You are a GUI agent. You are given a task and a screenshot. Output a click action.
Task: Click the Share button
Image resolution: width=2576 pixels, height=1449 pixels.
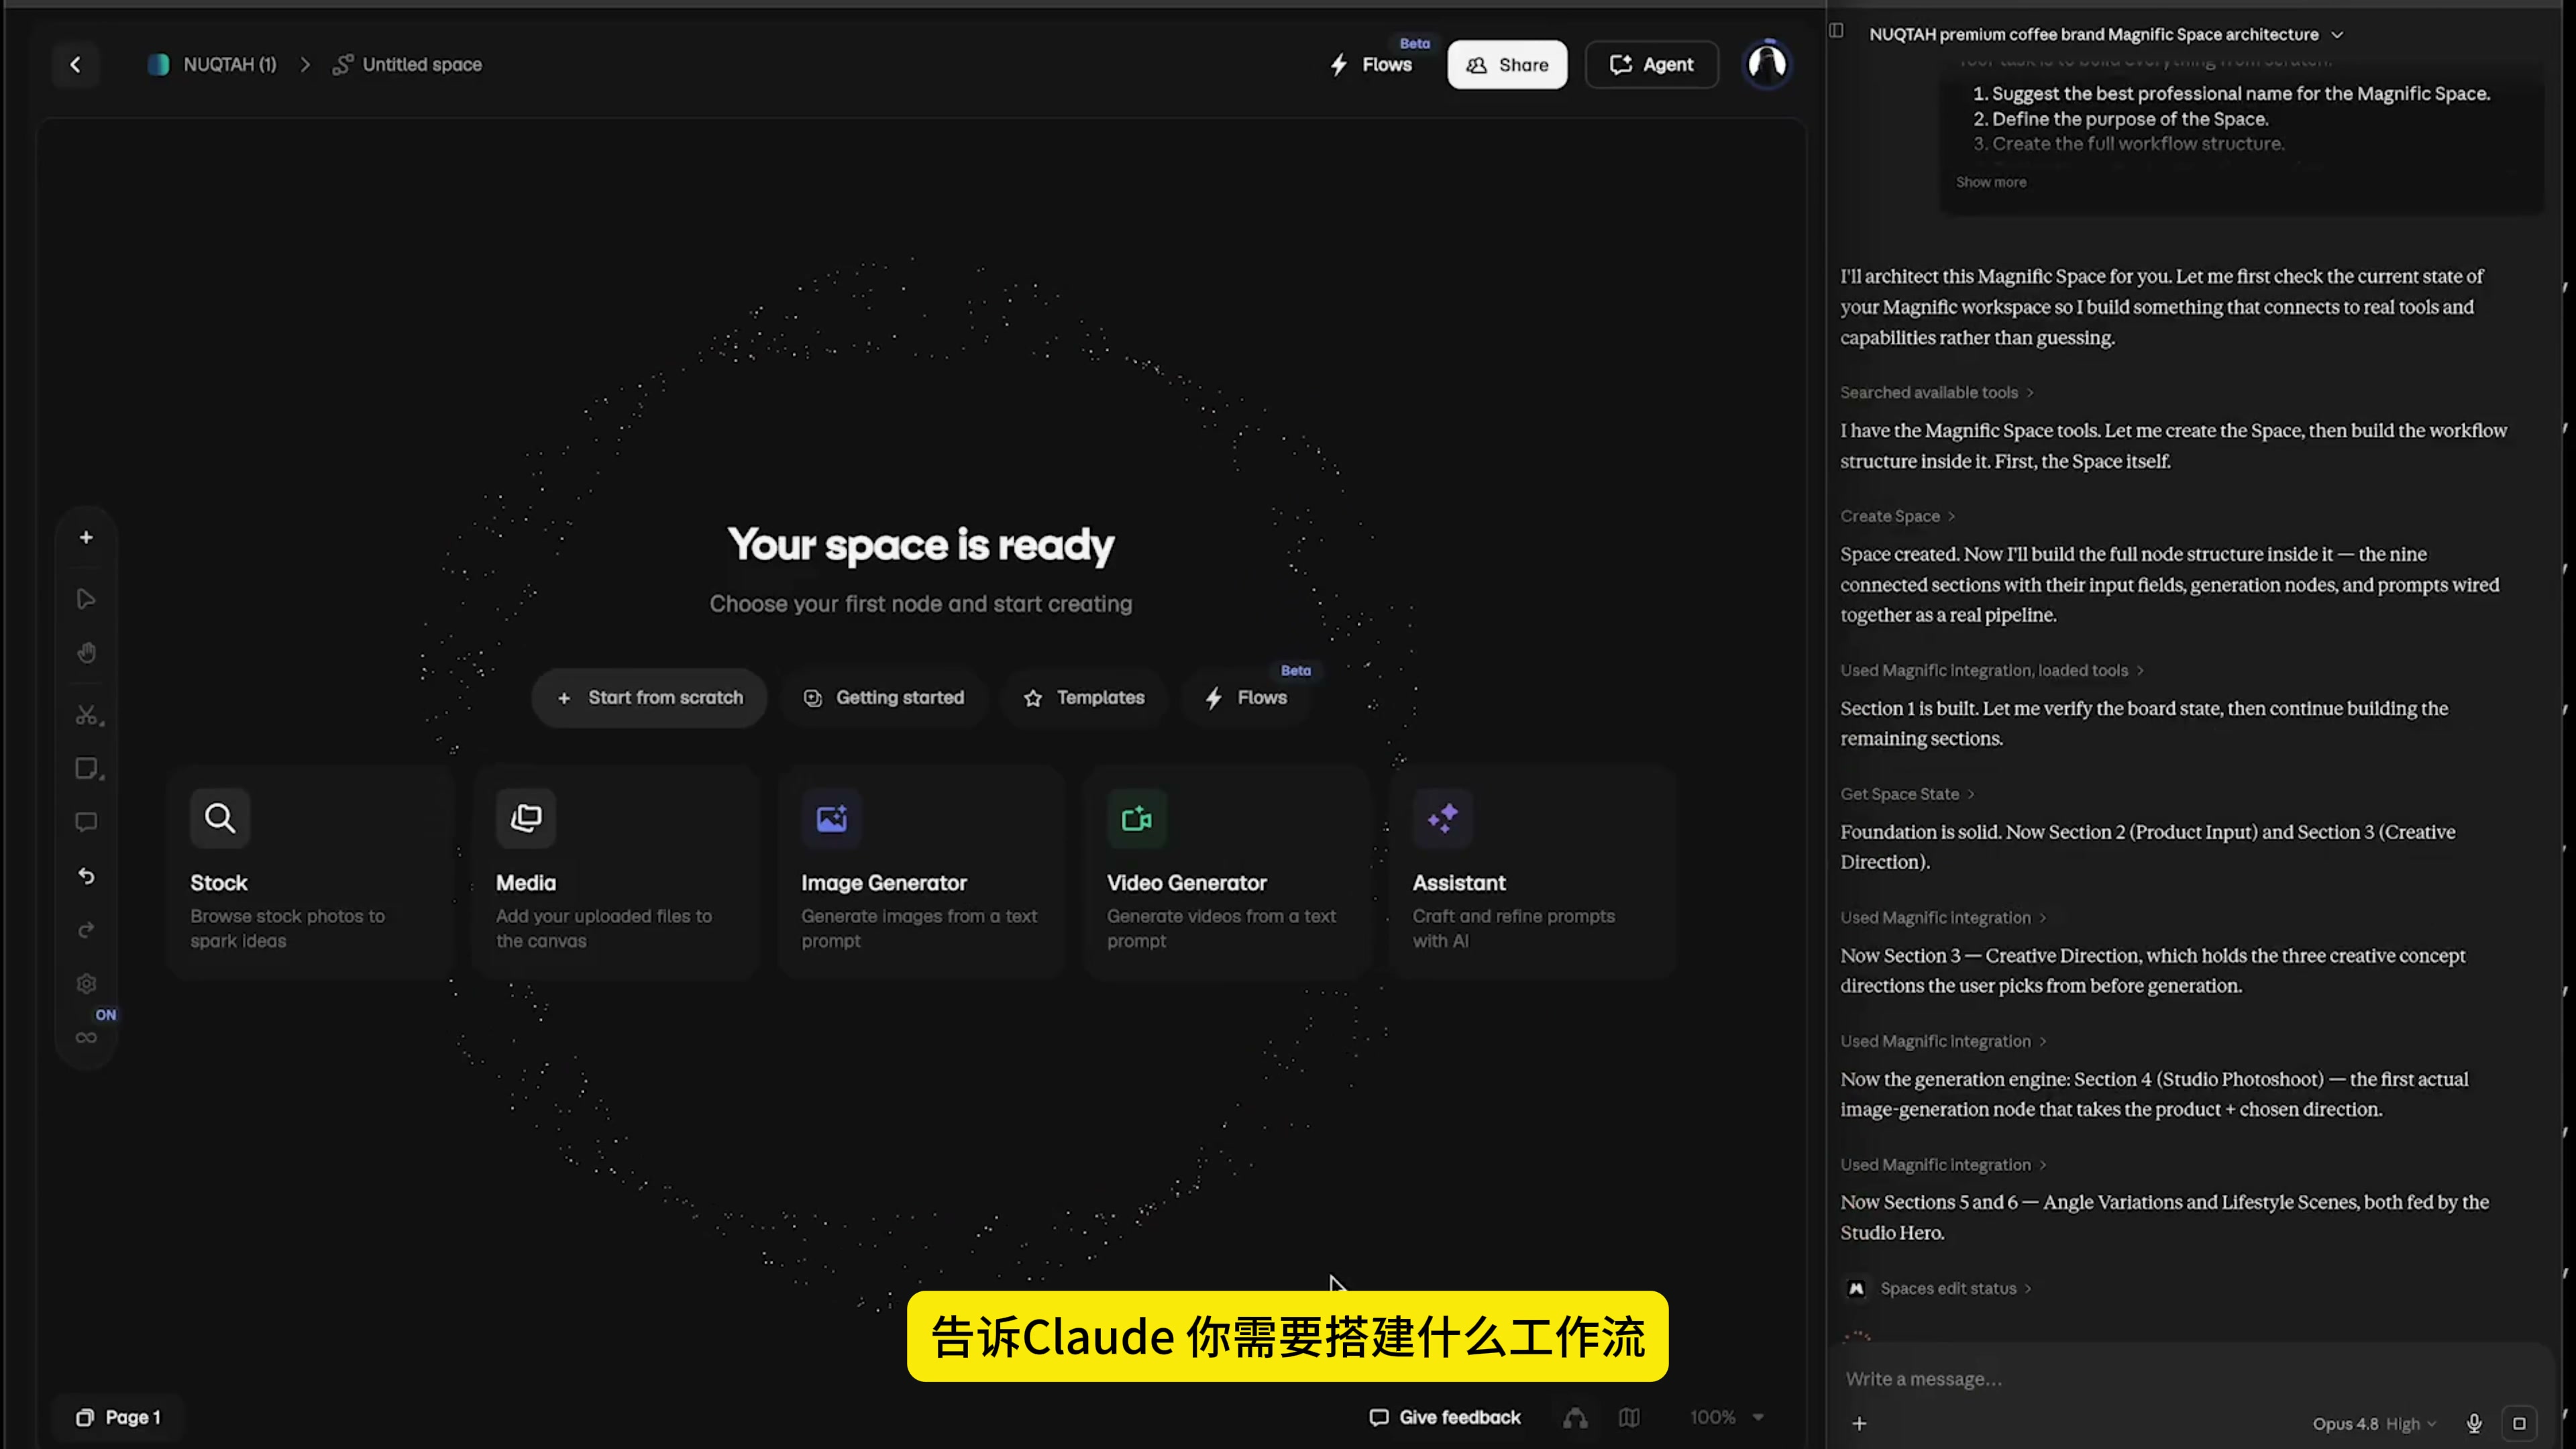[x=1507, y=65]
